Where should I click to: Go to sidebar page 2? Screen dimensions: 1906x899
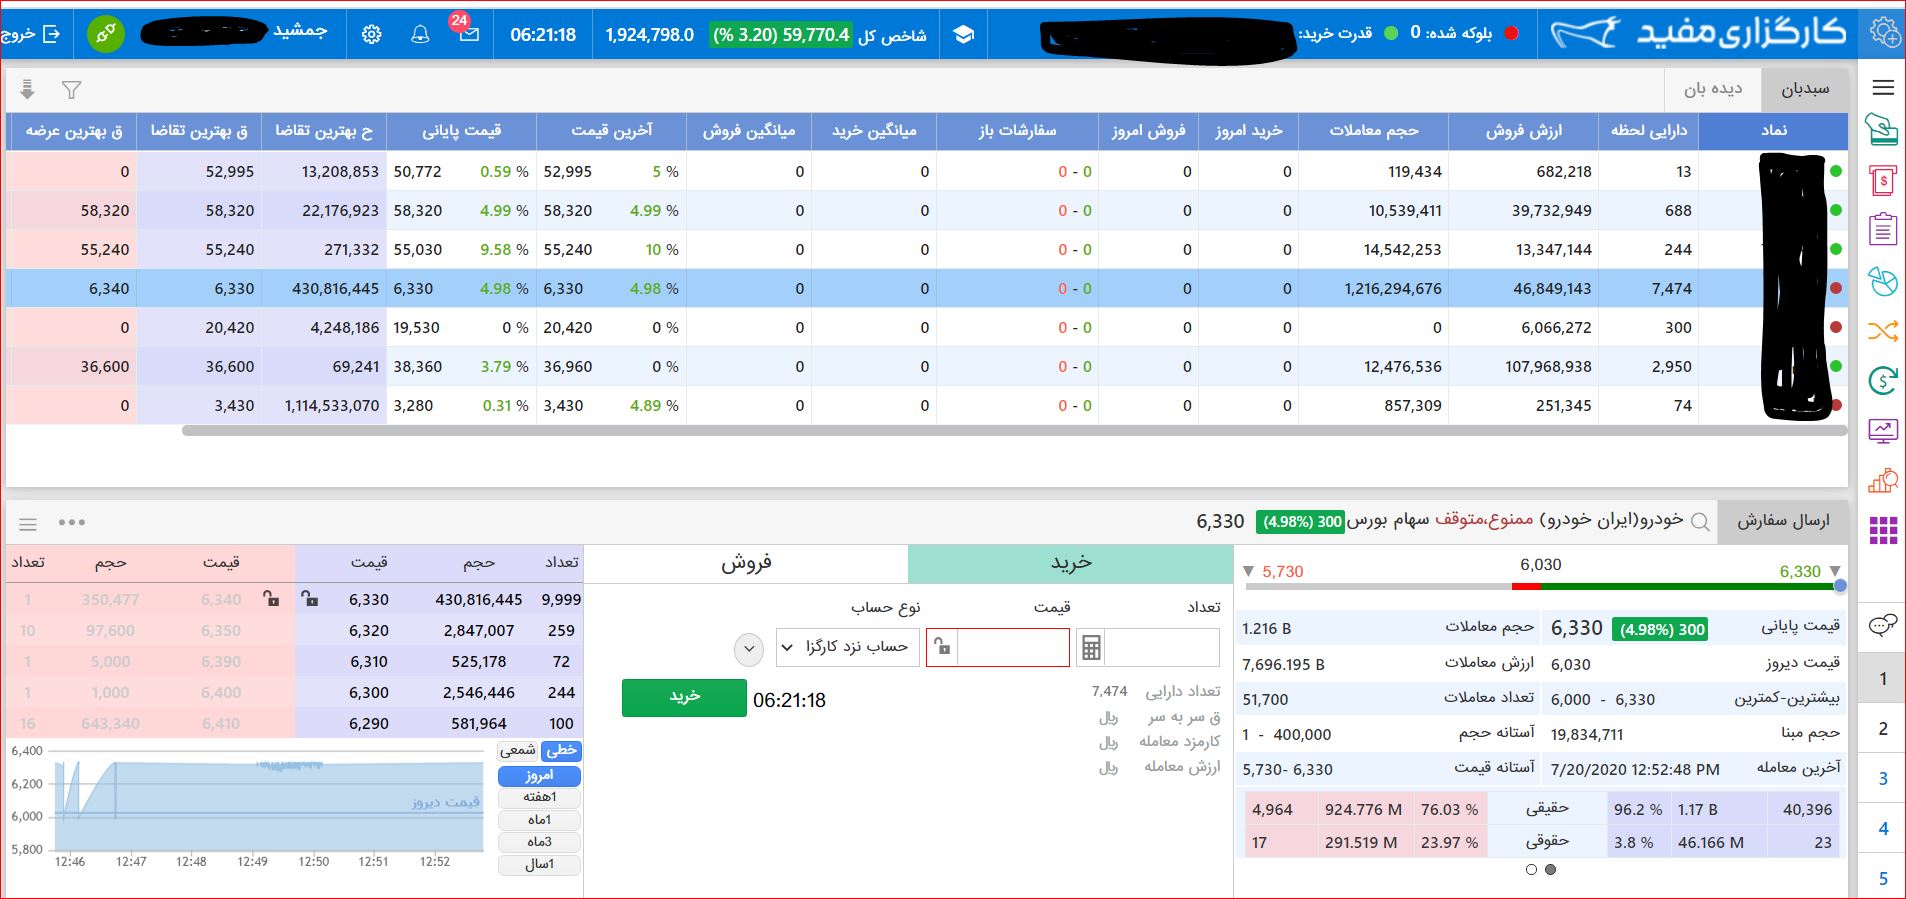pos(1883,728)
